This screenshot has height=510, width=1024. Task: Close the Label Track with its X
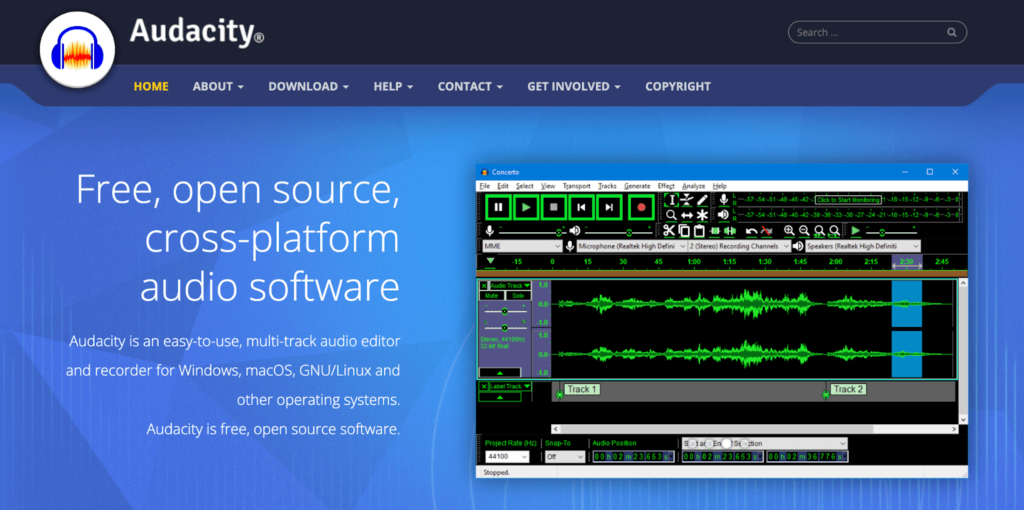click(484, 387)
